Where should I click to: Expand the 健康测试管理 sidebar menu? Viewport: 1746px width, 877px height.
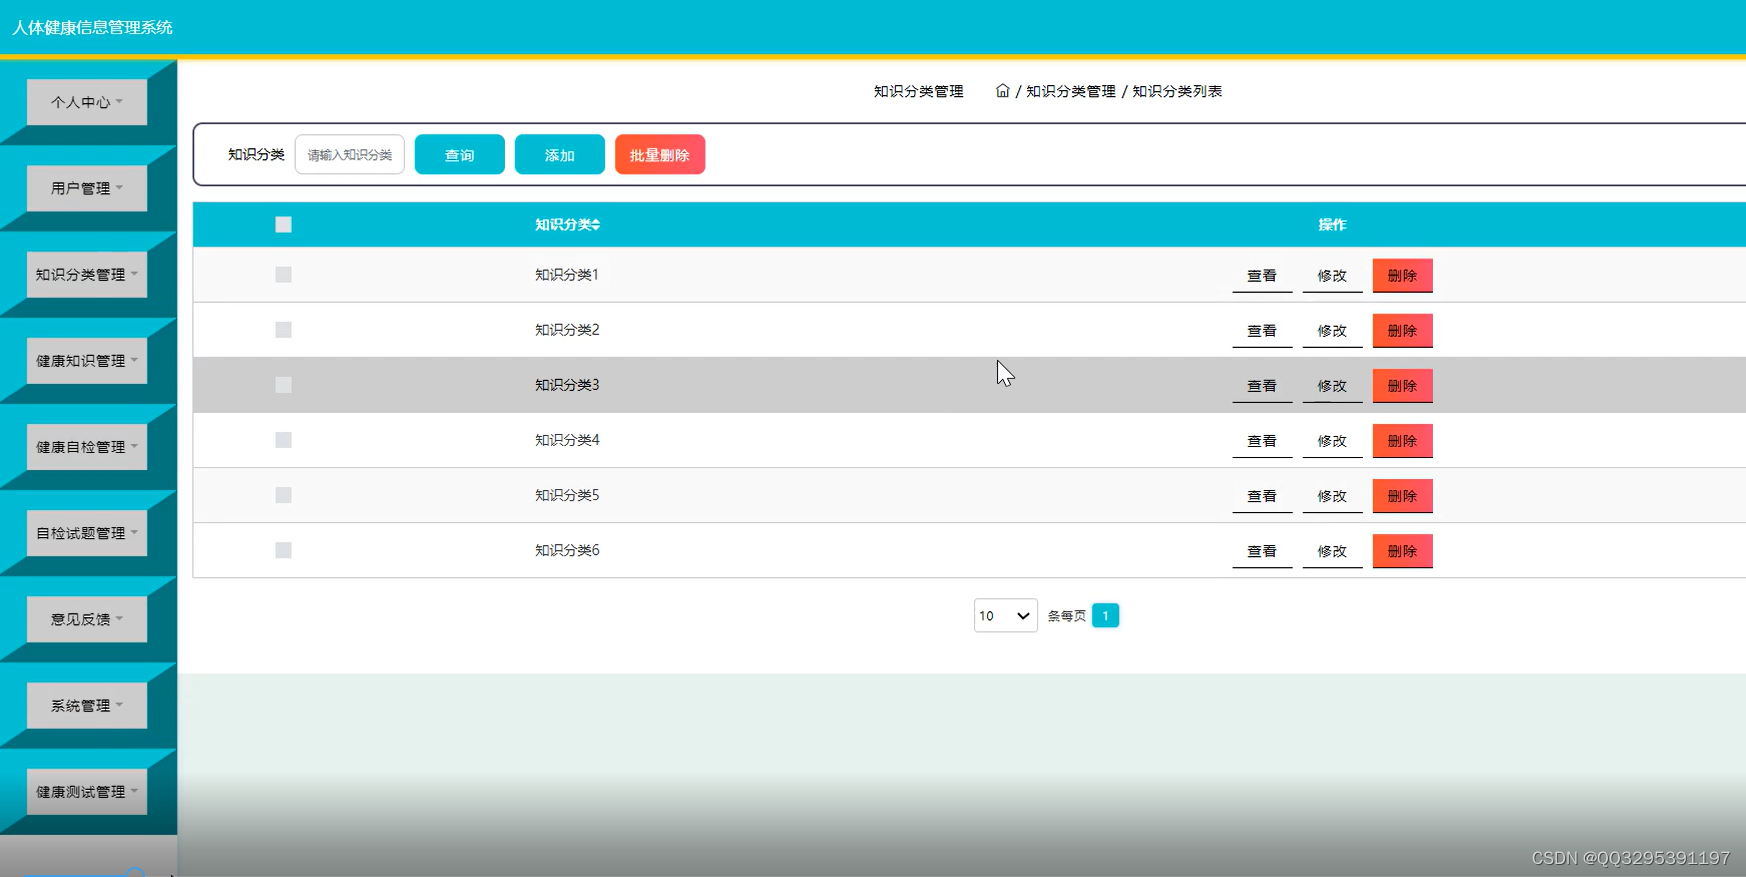point(87,792)
